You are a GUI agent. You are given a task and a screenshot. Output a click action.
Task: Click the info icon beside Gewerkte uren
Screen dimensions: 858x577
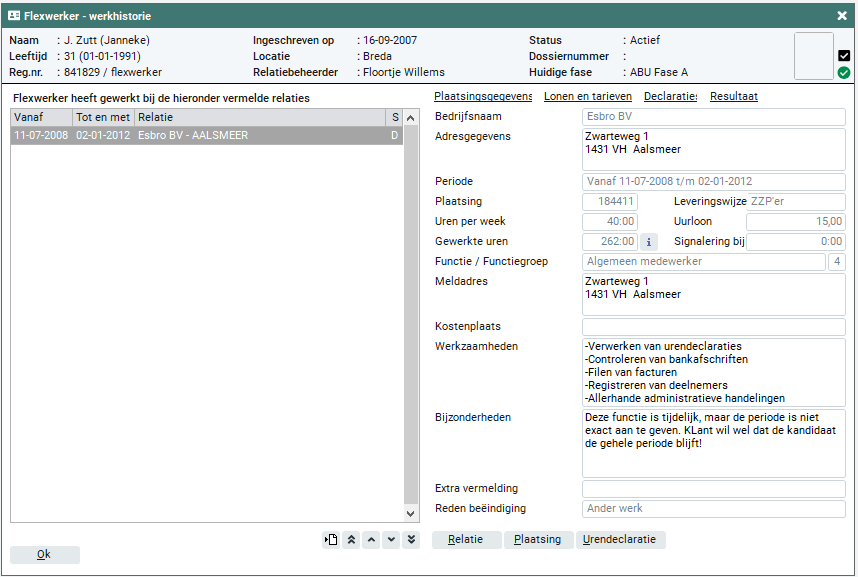tap(648, 241)
